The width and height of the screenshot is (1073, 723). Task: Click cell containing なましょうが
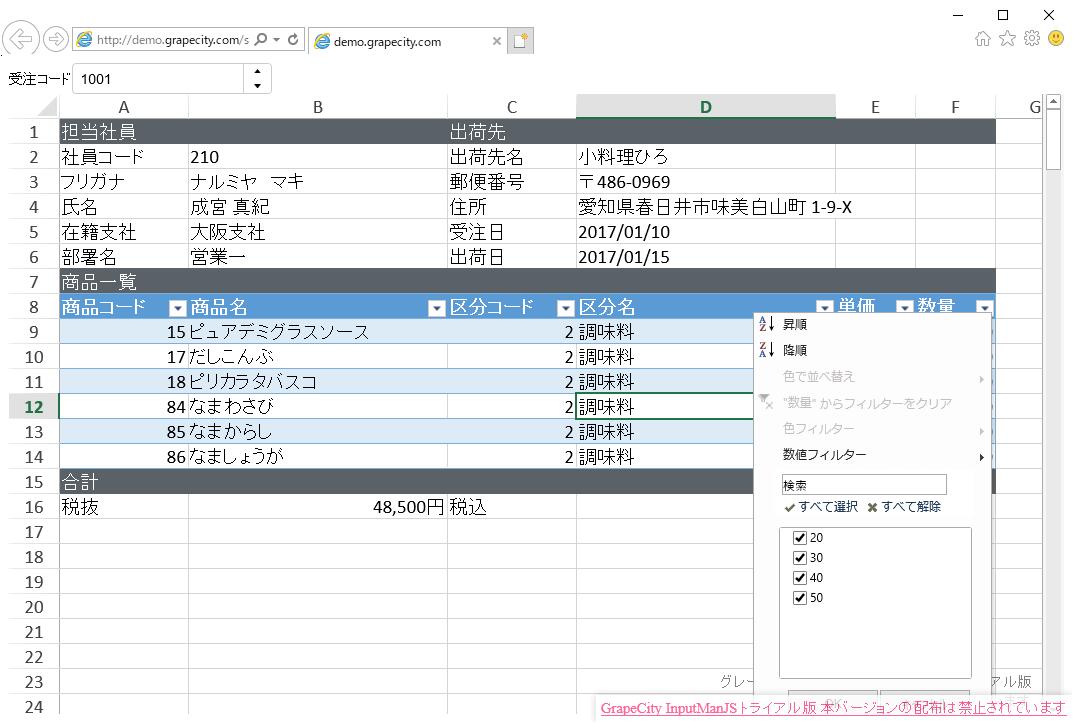click(x=318, y=456)
